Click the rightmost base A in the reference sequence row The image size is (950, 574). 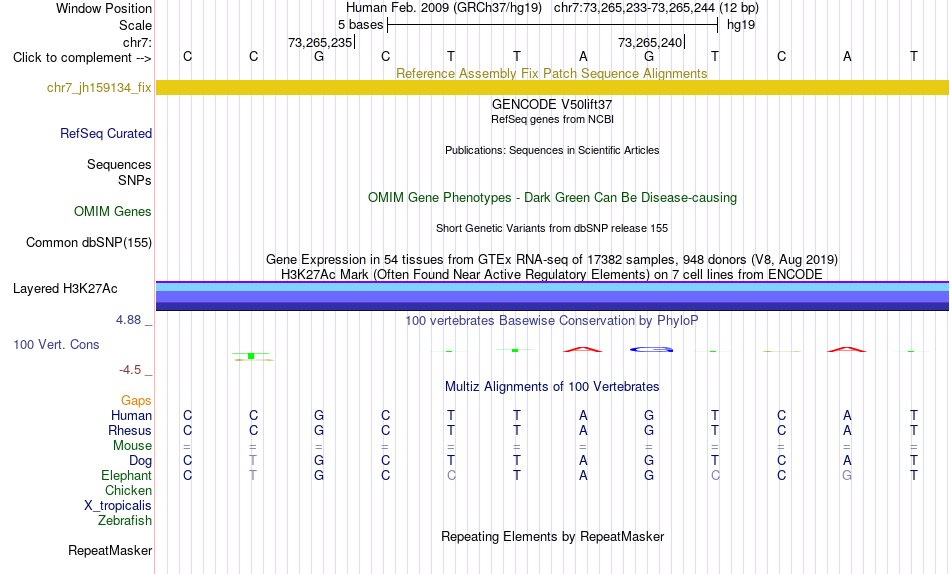click(847, 56)
